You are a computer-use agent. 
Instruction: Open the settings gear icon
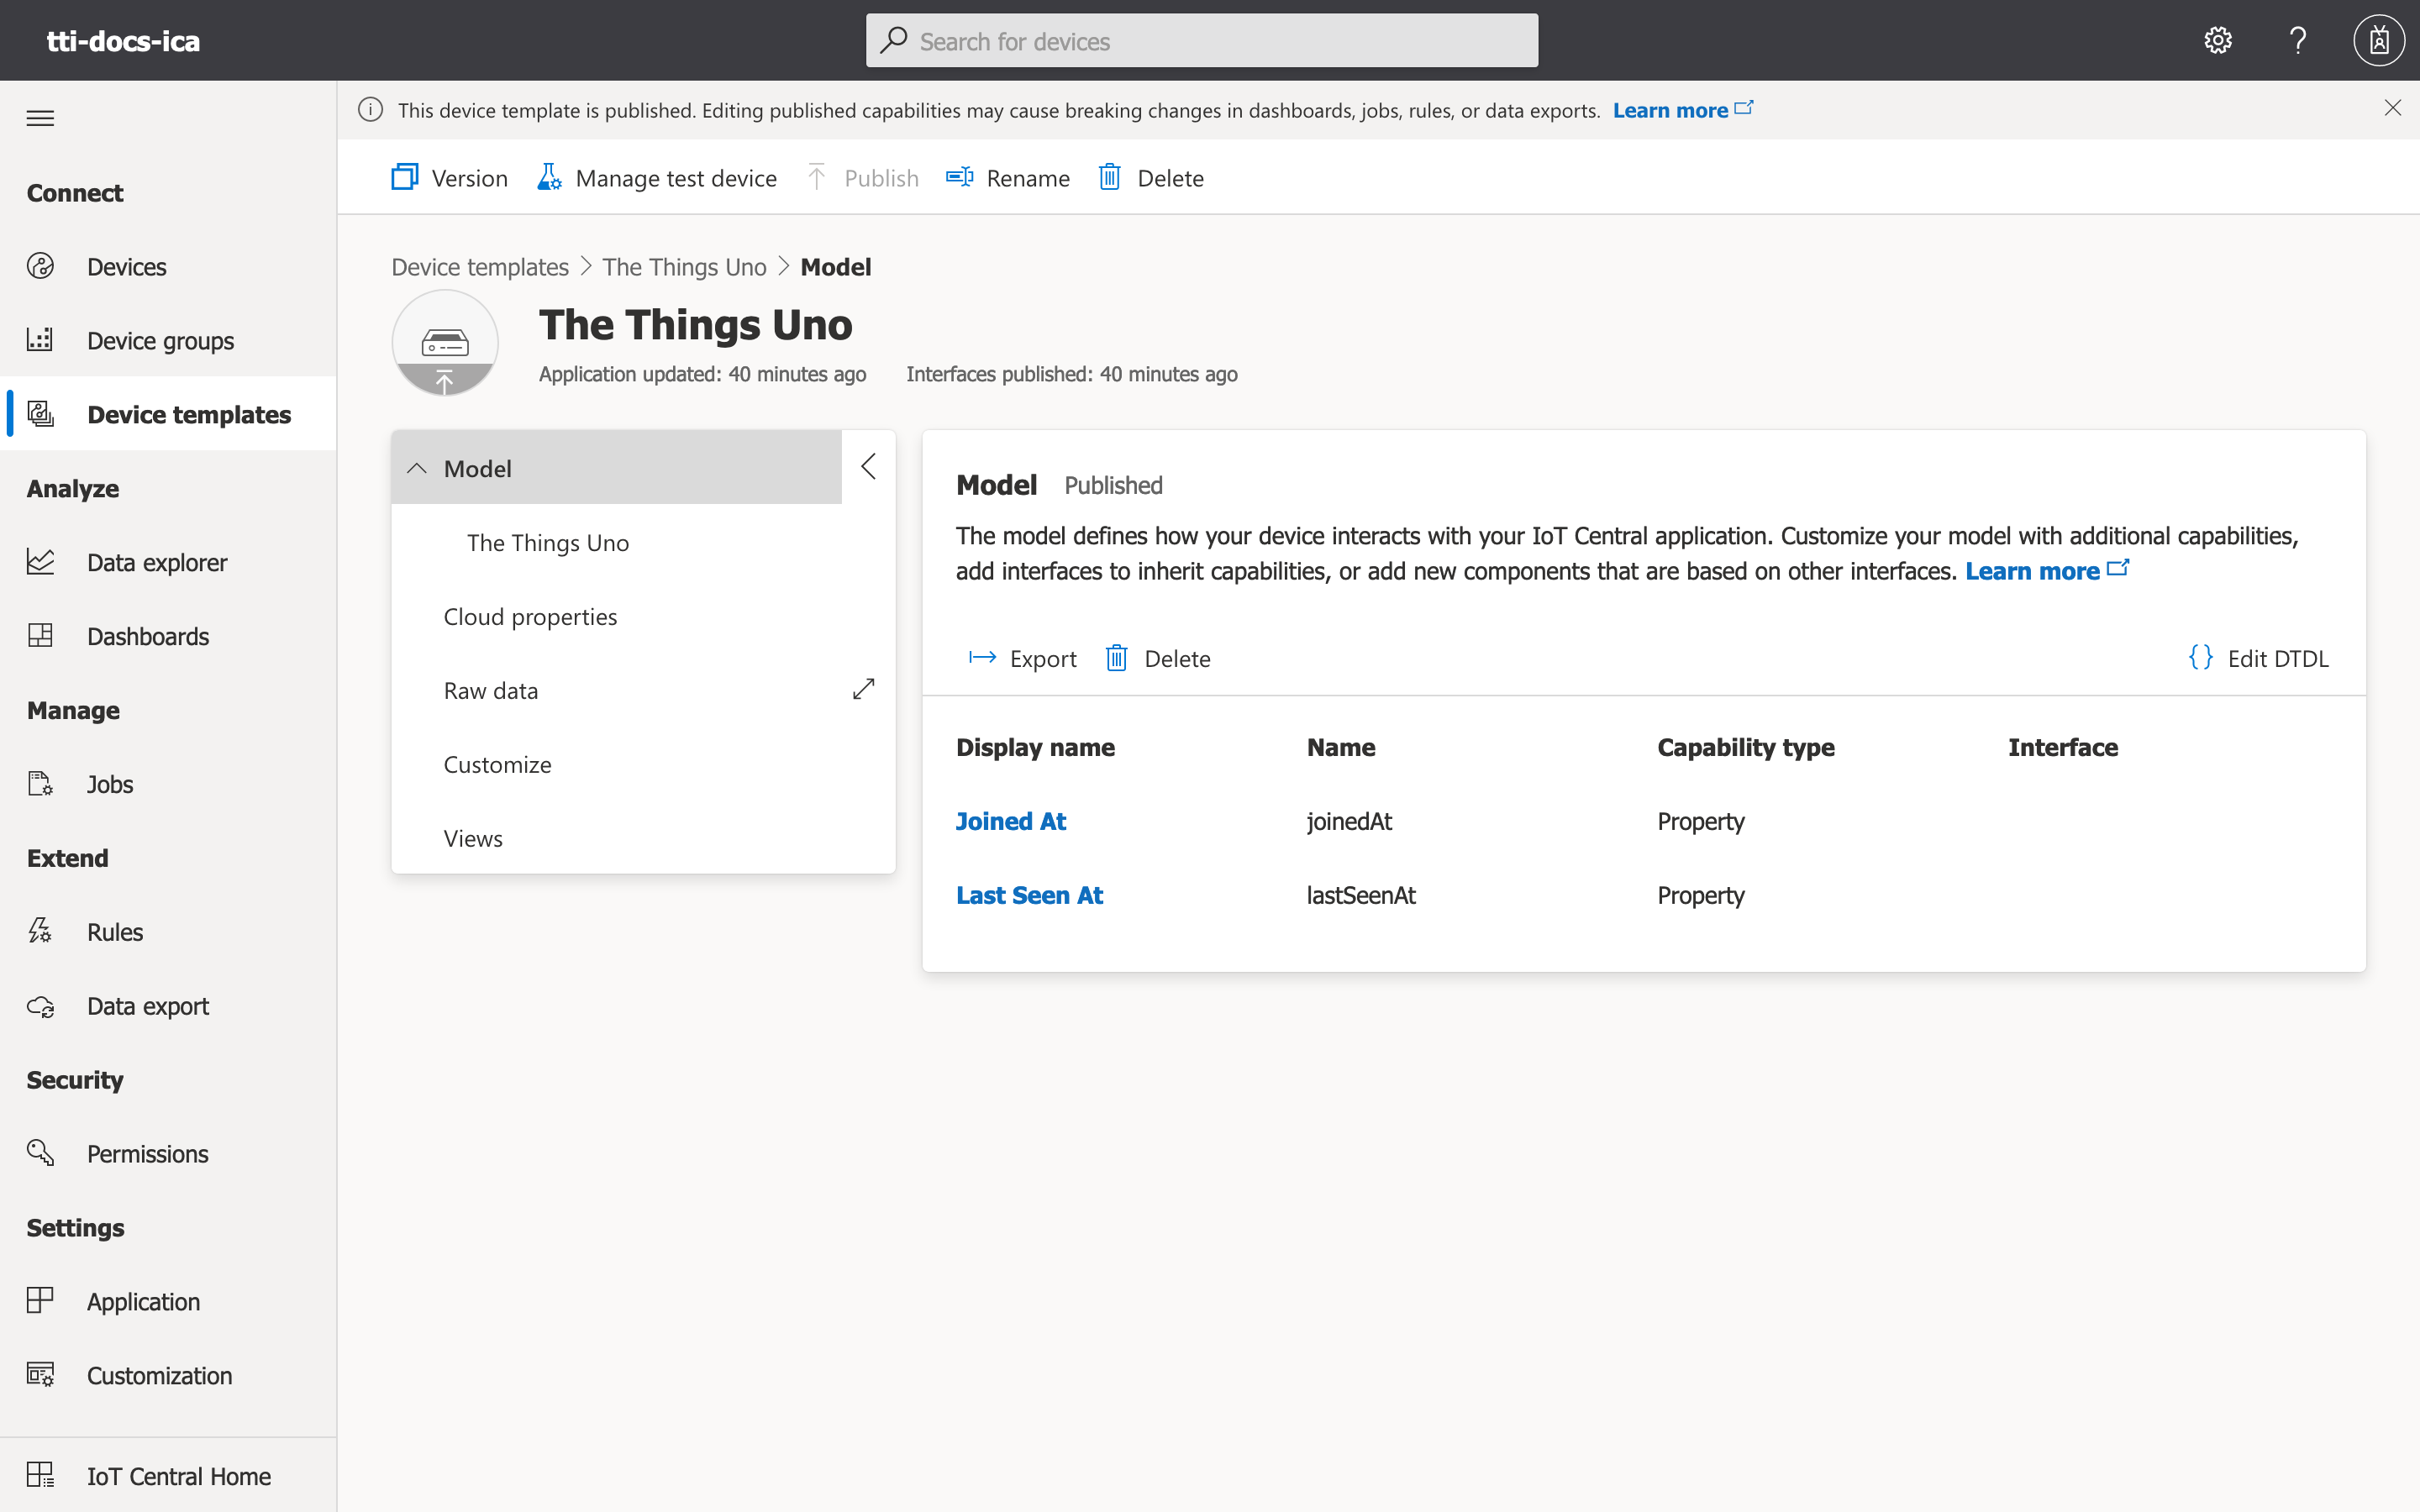coord(2218,40)
